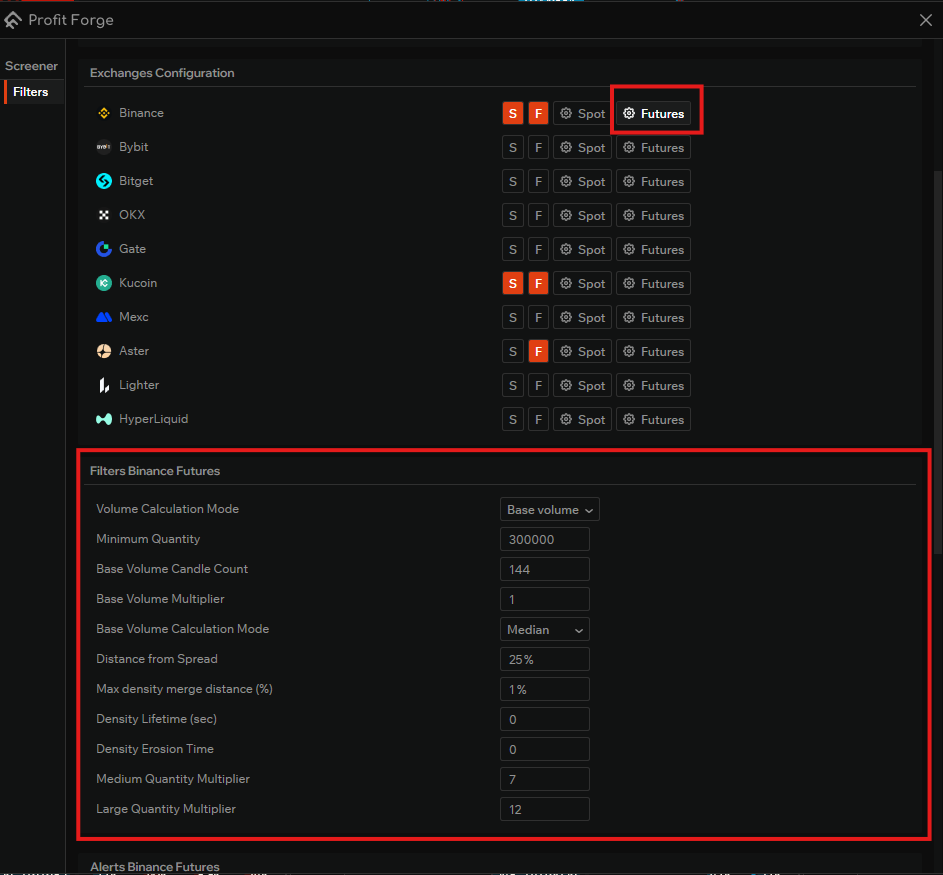
Task: Switch to the Screener tab
Action: (31, 66)
